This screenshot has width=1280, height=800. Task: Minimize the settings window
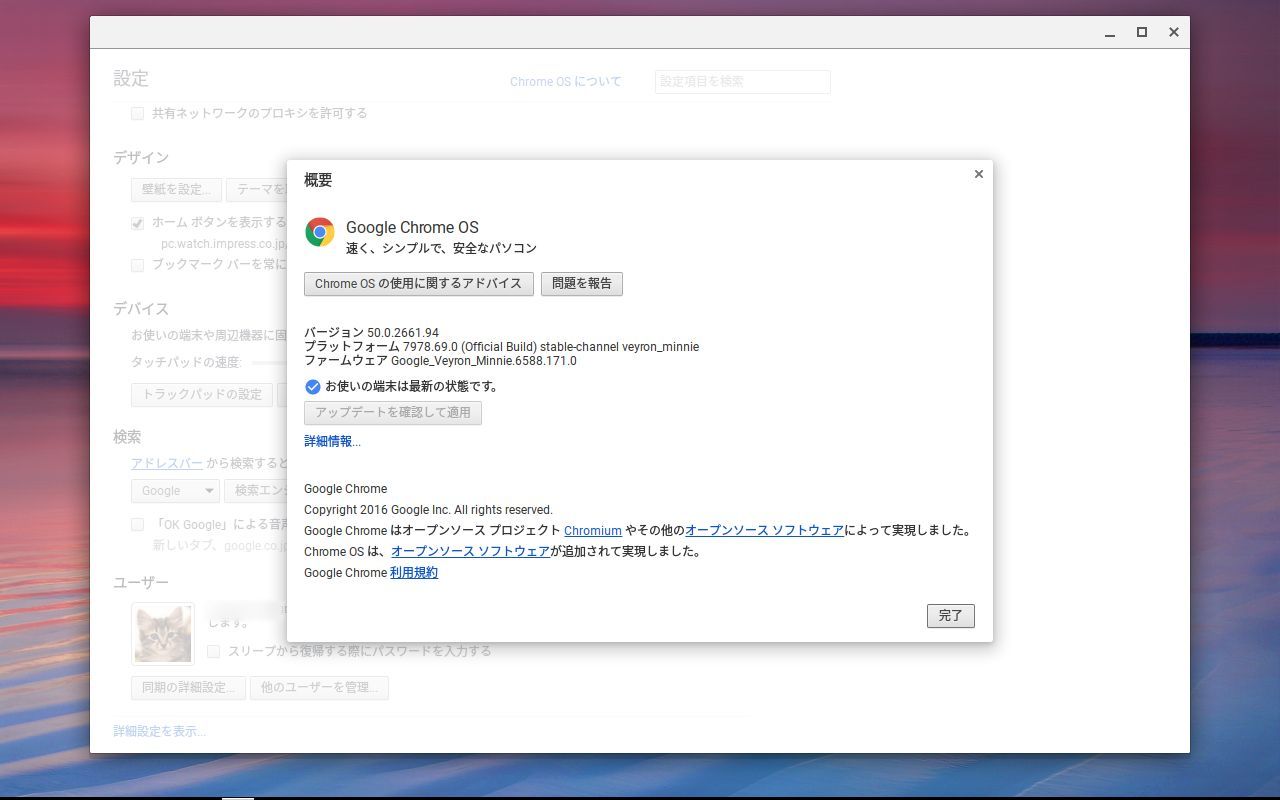tap(1110, 33)
